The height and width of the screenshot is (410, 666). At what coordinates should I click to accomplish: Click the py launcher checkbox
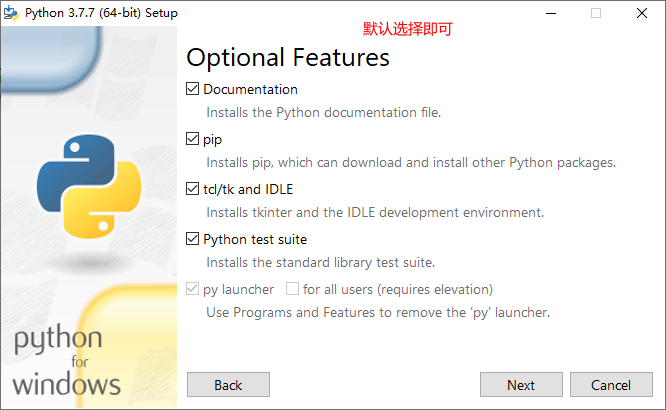[193, 289]
